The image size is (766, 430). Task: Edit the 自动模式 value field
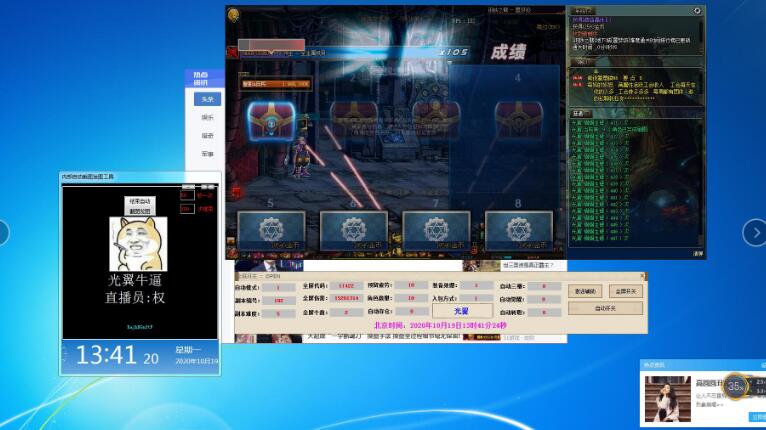point(278,287)
